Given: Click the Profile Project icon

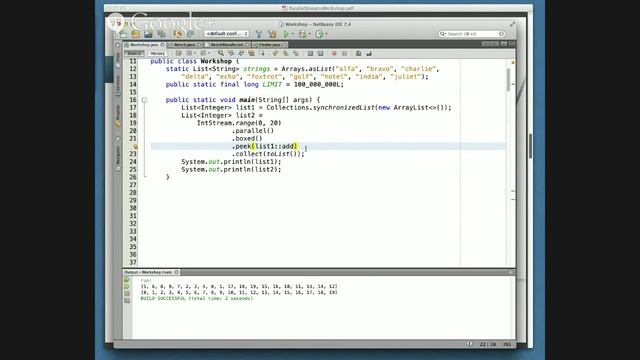Looking at the screenshot, I should pos(319,34).
